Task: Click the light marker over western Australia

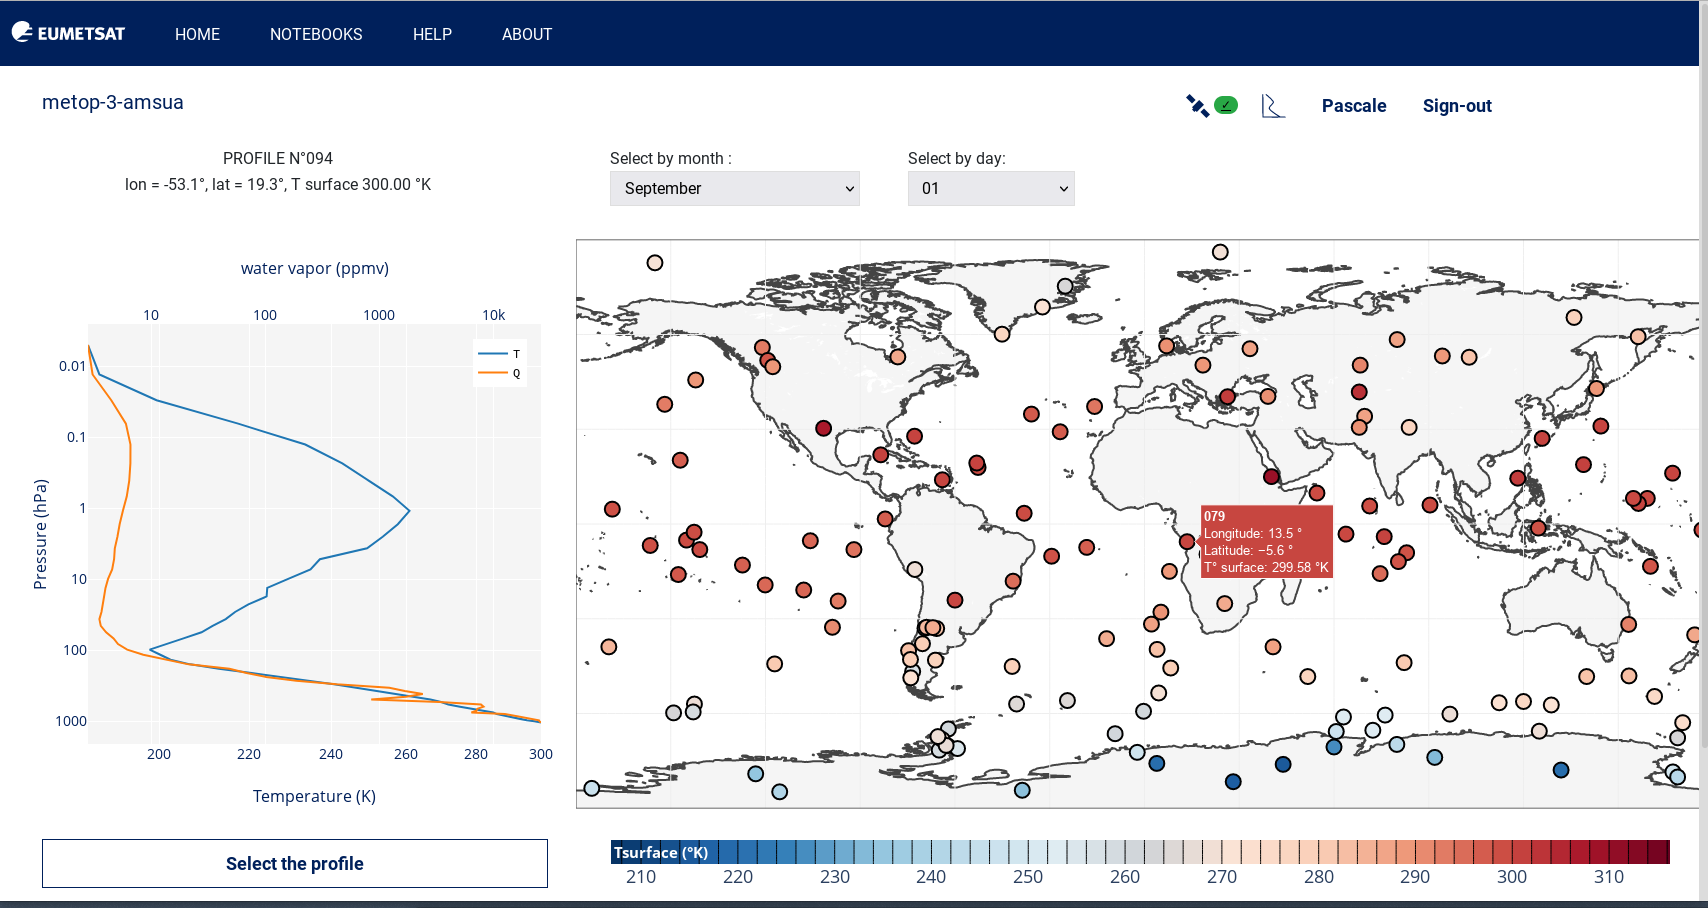Action: 1404,663
